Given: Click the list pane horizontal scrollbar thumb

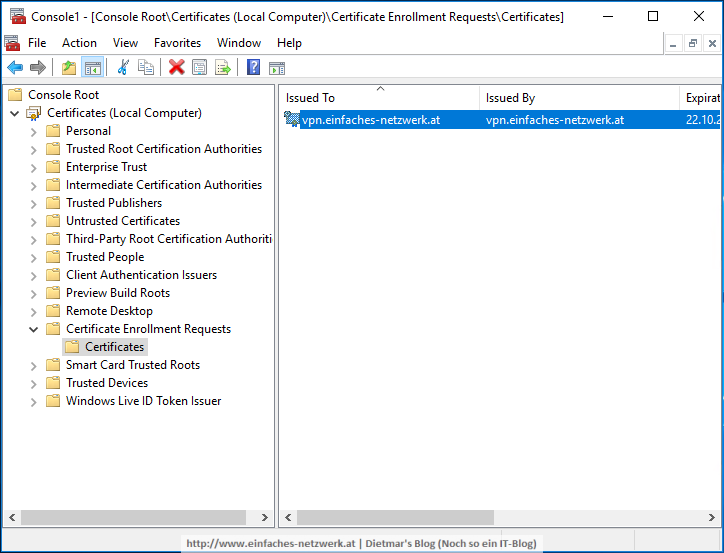Looking at the screenshot, I should (x=395, y=517).
